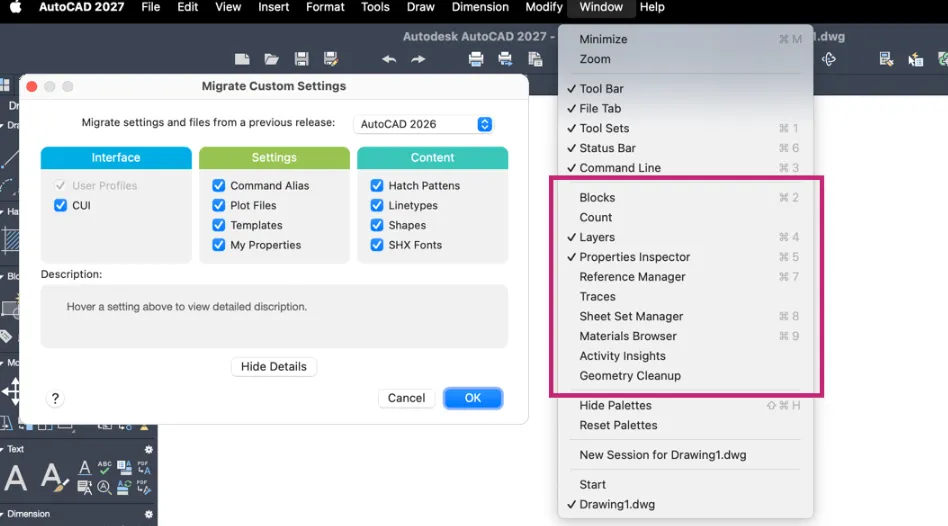The height and width of the screenshot is (526, 948).
Task: Open the Apple menu
Action: (15, 7)
